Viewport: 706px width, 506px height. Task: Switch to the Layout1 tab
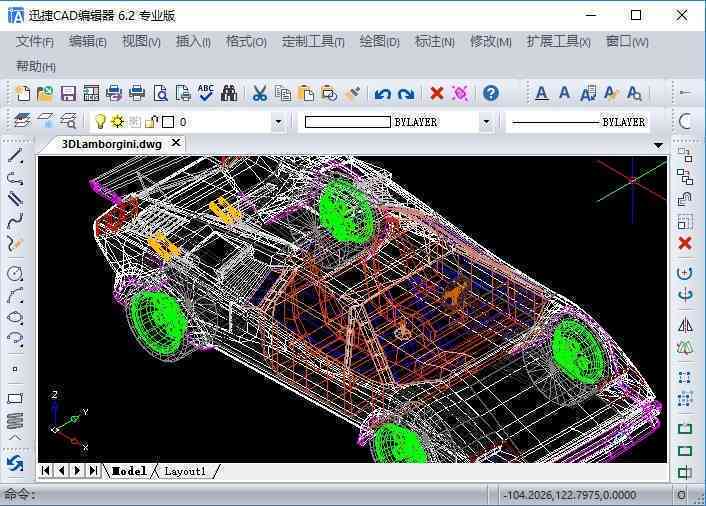pyautogui.click(x=185, y=471)
